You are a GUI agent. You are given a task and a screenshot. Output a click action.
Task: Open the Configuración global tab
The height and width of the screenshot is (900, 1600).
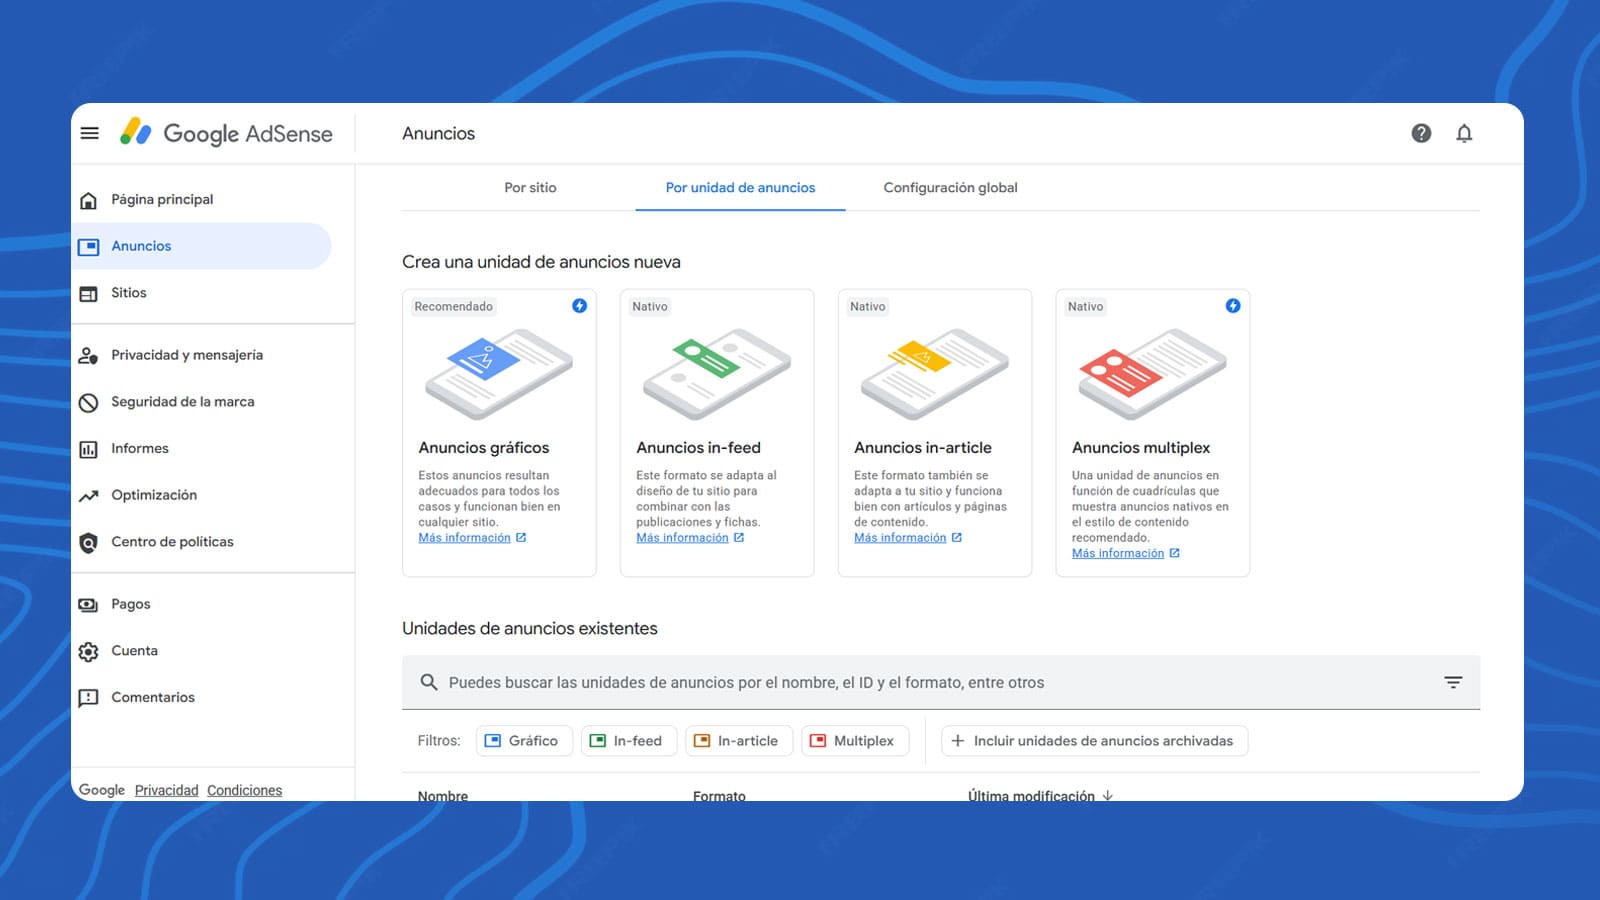(x=950, y=187)
